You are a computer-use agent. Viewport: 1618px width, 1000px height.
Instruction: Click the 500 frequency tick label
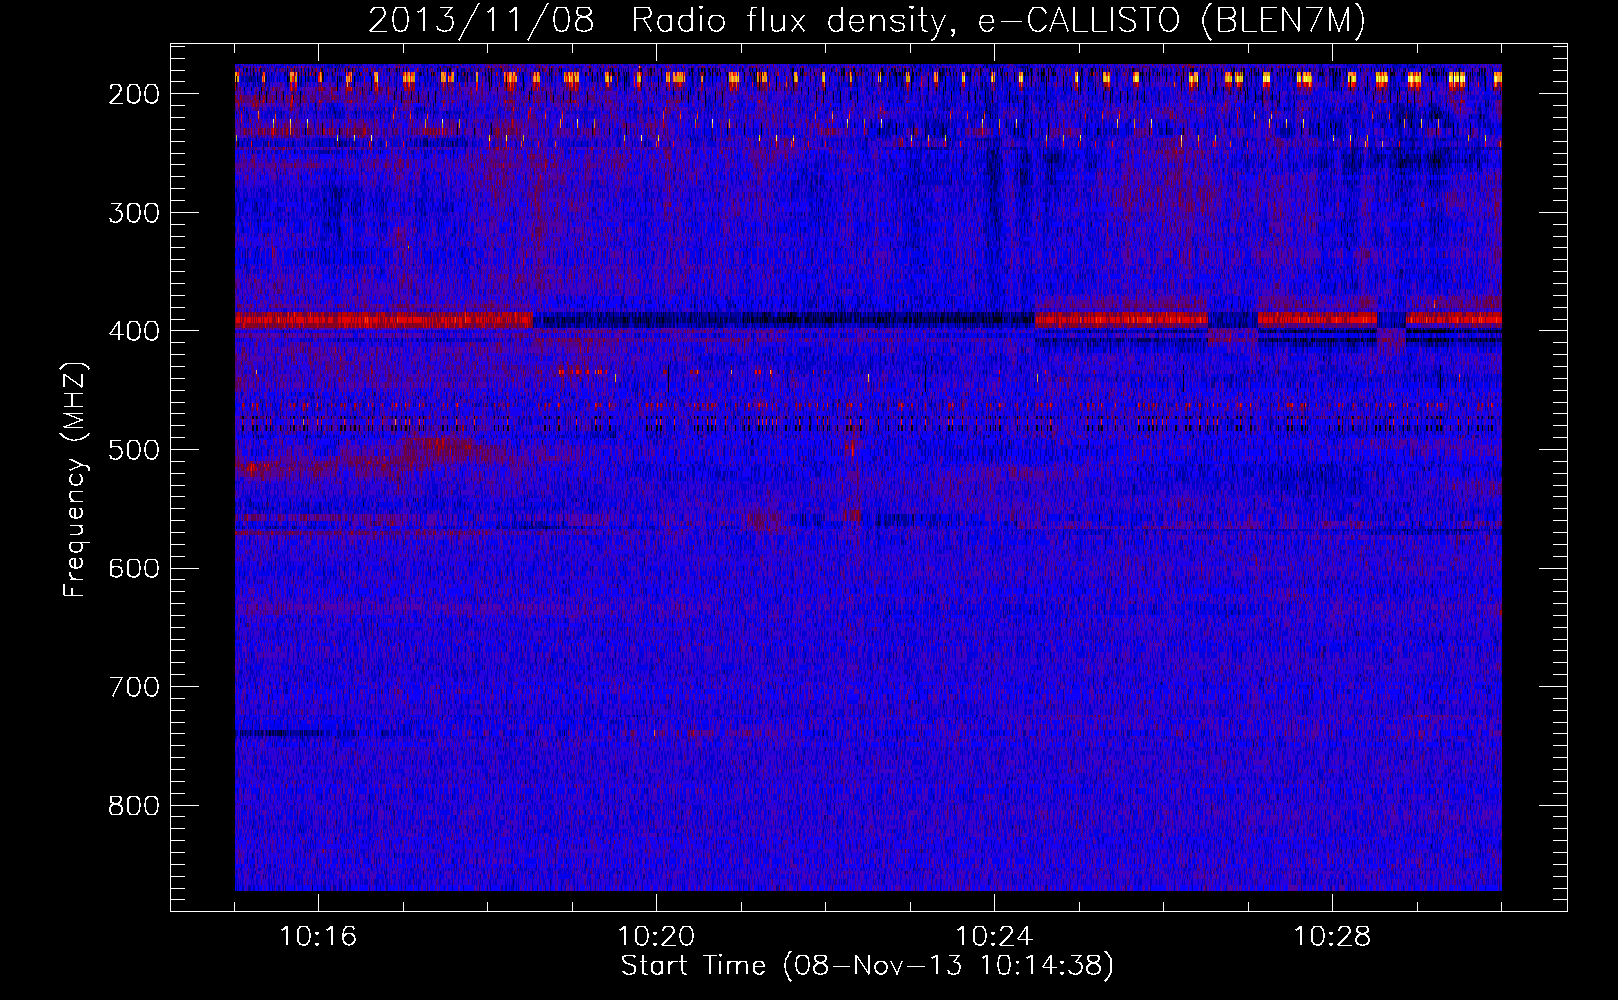[133, 450]
